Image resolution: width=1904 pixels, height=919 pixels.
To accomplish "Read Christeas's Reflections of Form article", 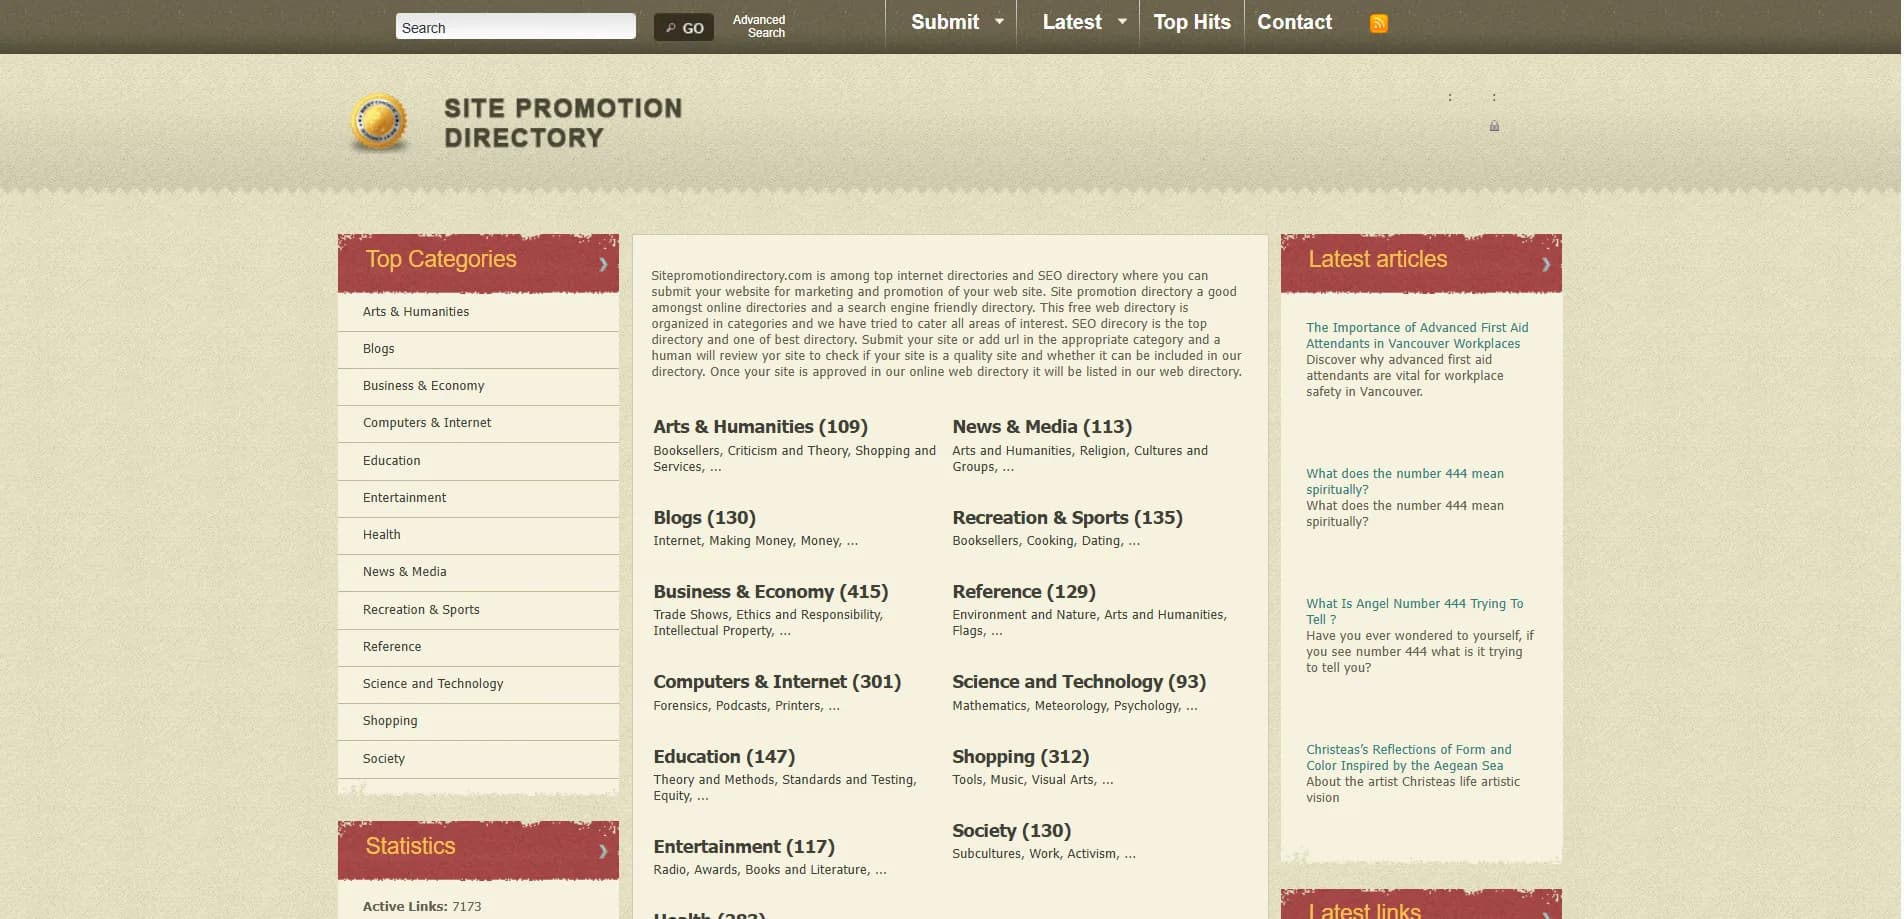I will pos(1408,758).
